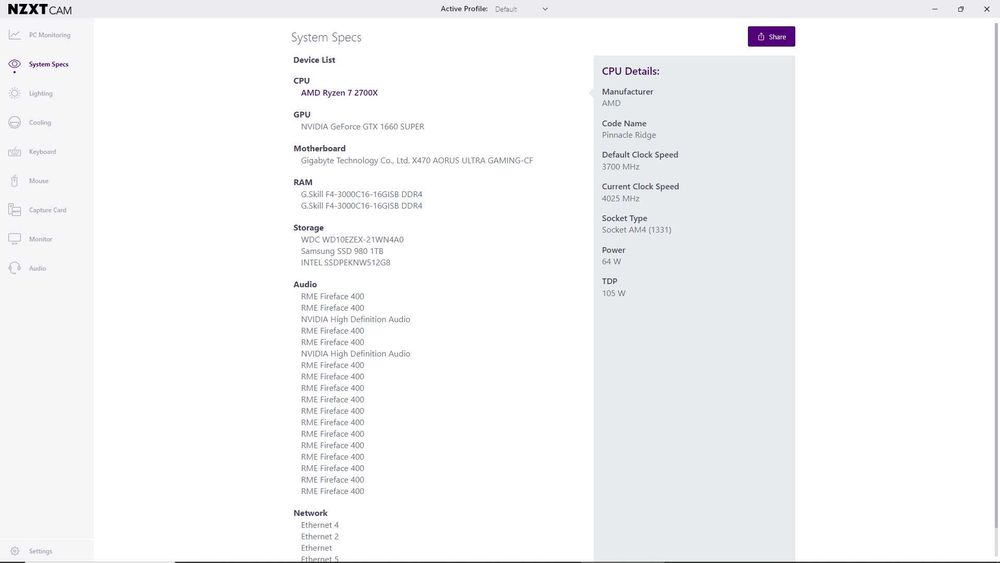This screenshot has height=563, width=1000.
Task: Click the CPU Details panel heading
Action: click(630, 71)
